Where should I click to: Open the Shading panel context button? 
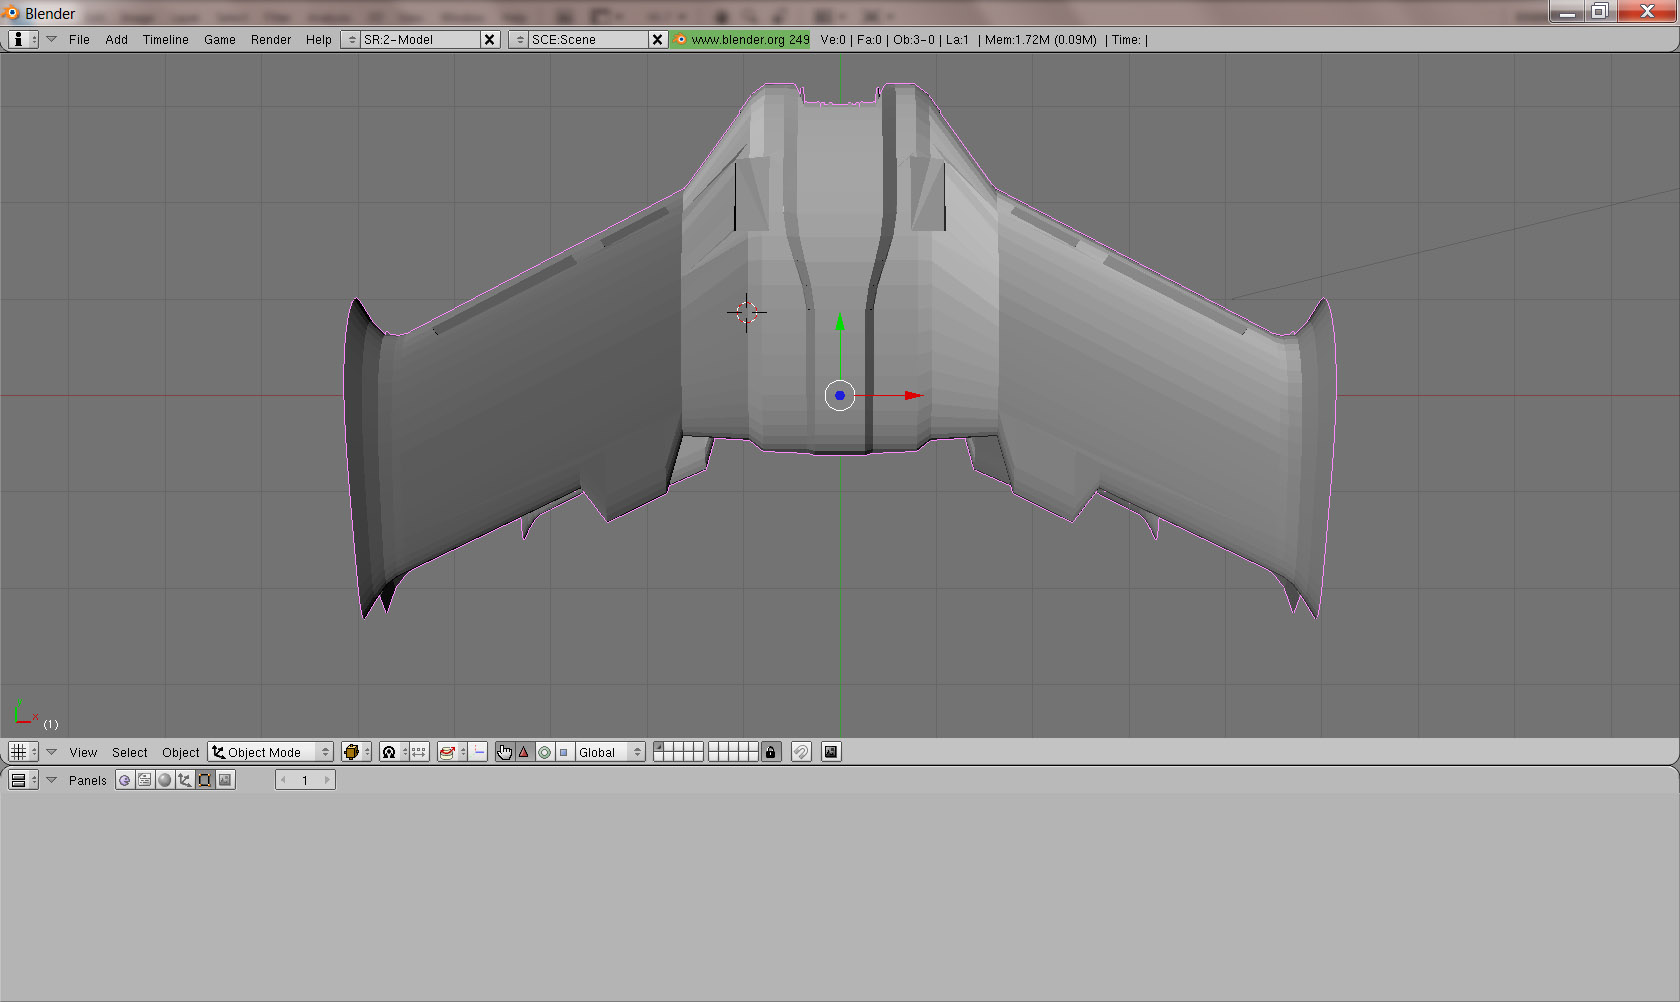pos(165,780)
